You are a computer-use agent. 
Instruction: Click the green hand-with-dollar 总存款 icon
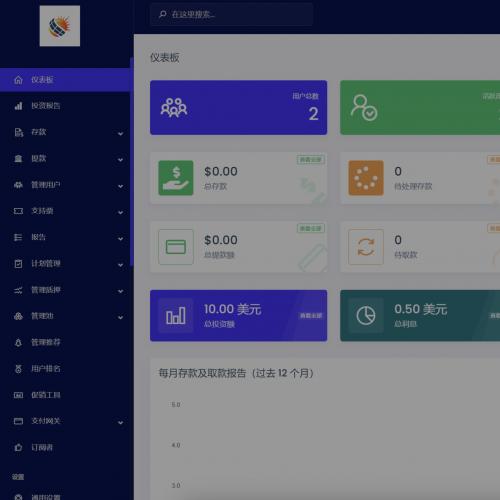click(x=176, y=178)
